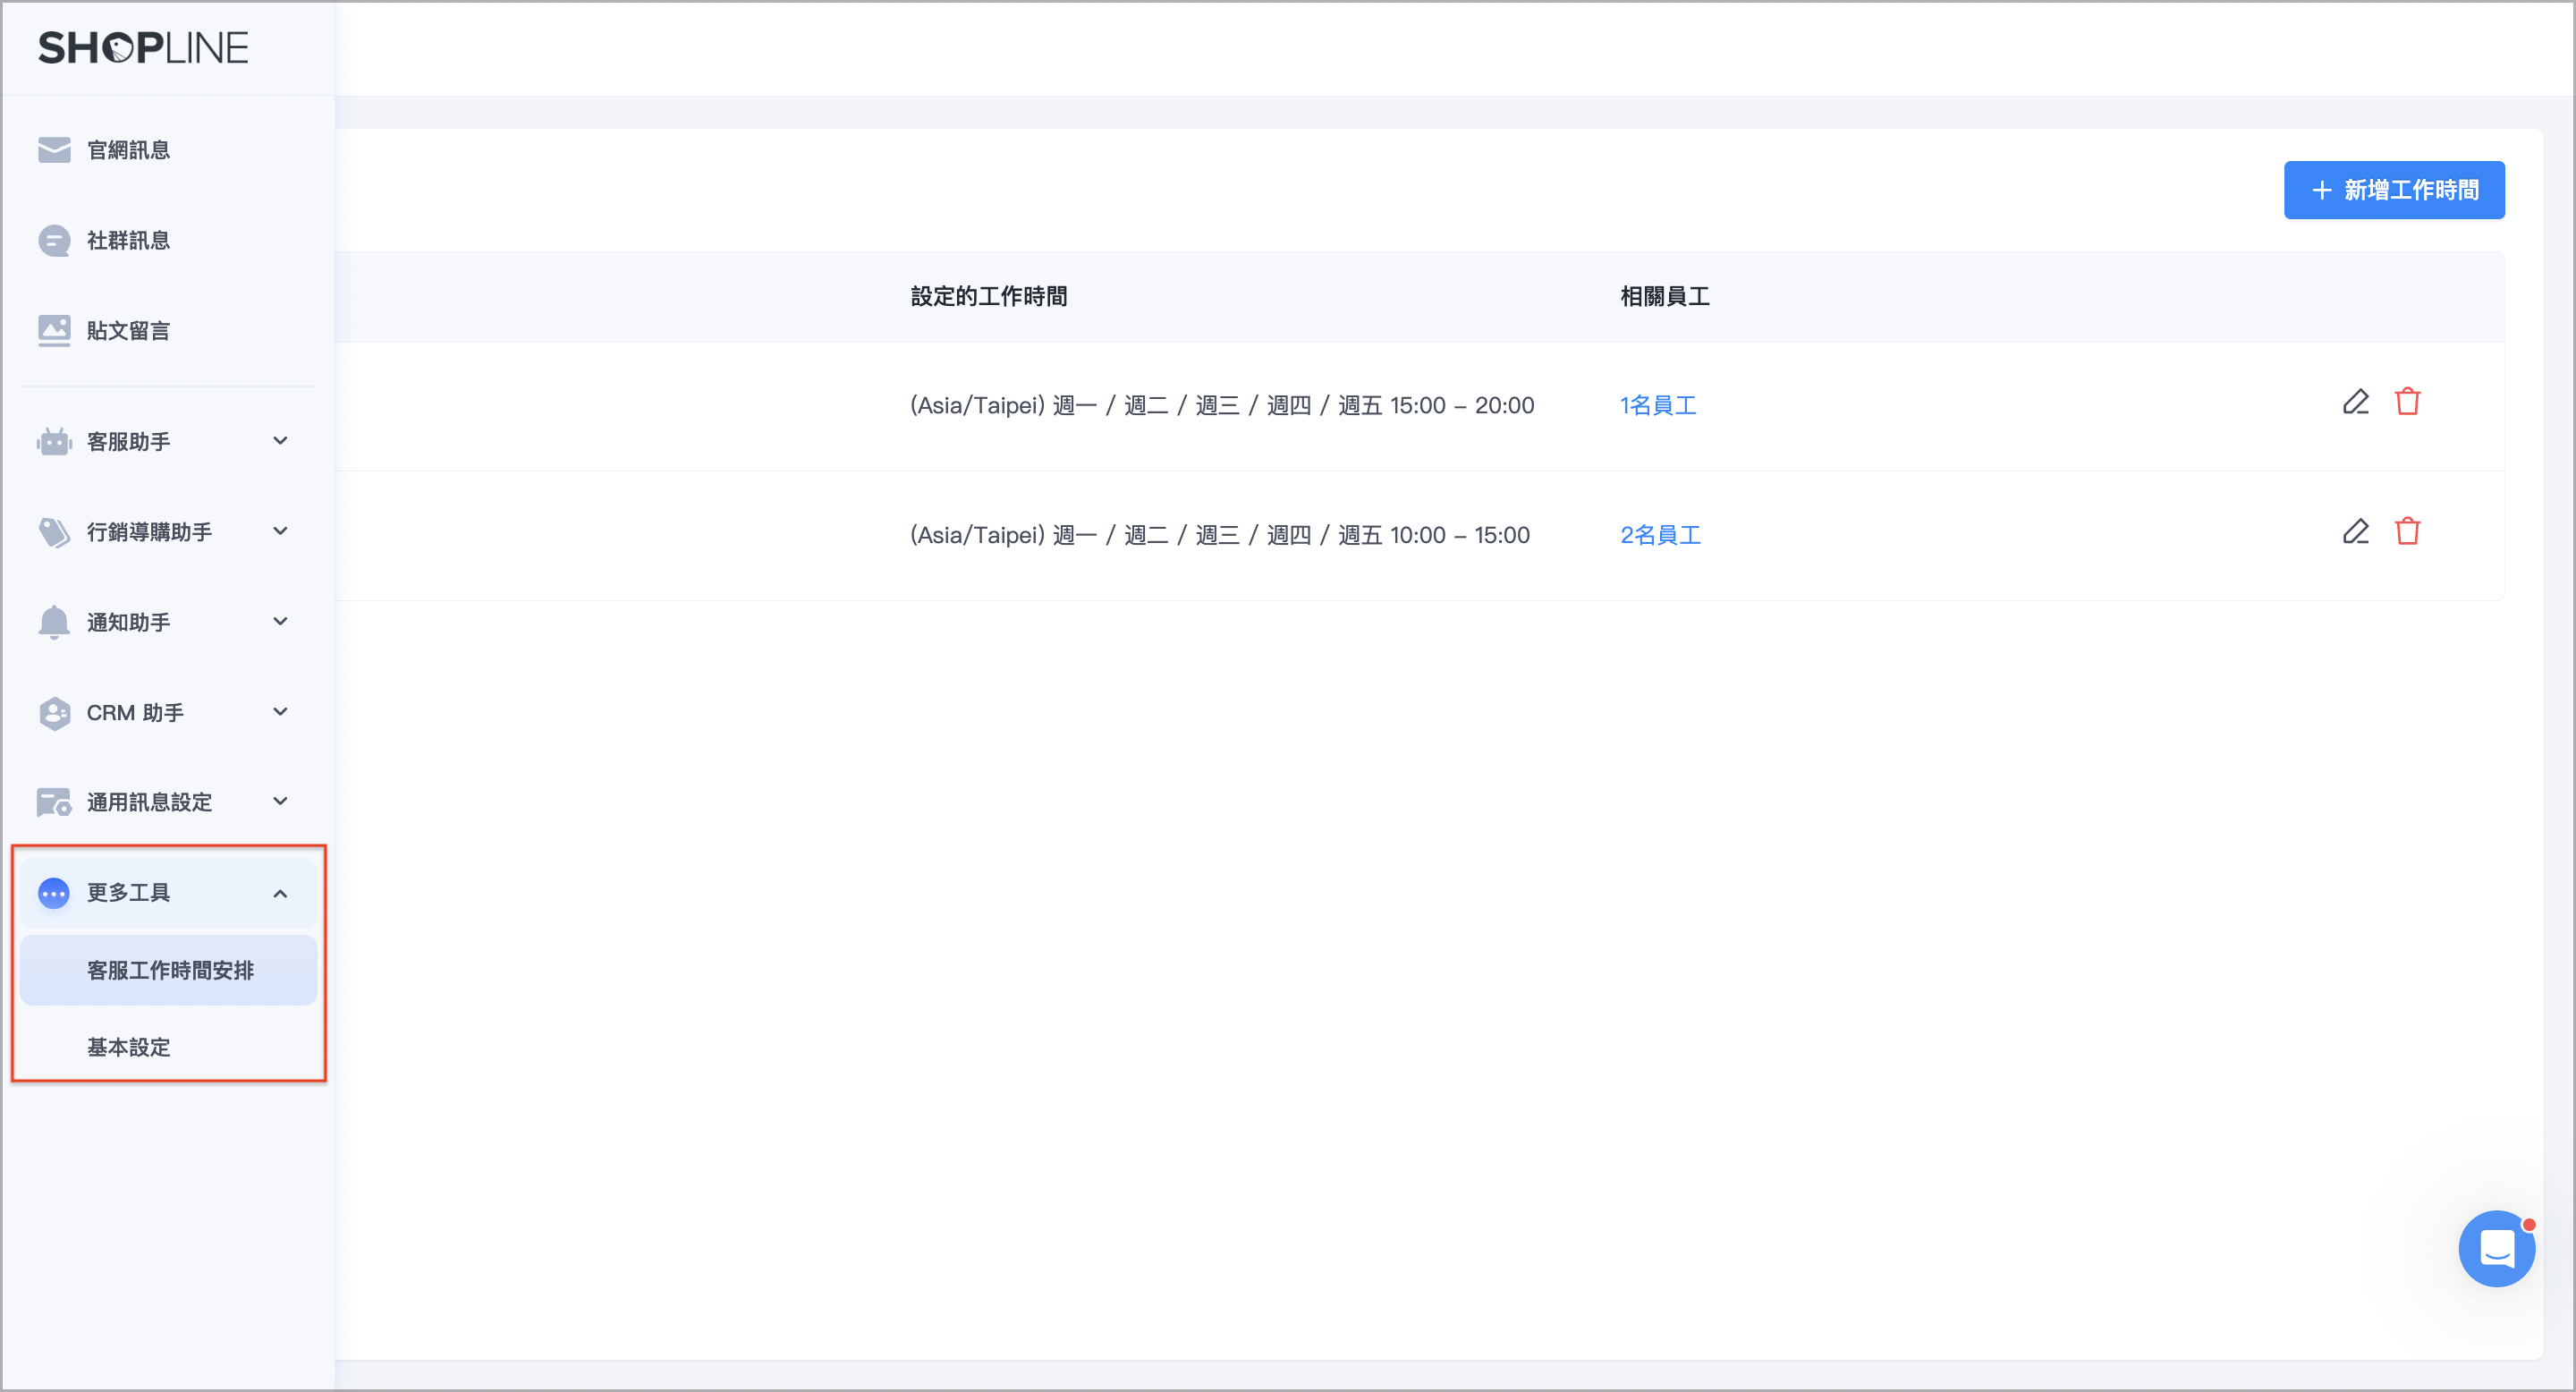Click the 行銷導購助手 label text
The width and height of the screenshot is (2576, 1392).
150,532
